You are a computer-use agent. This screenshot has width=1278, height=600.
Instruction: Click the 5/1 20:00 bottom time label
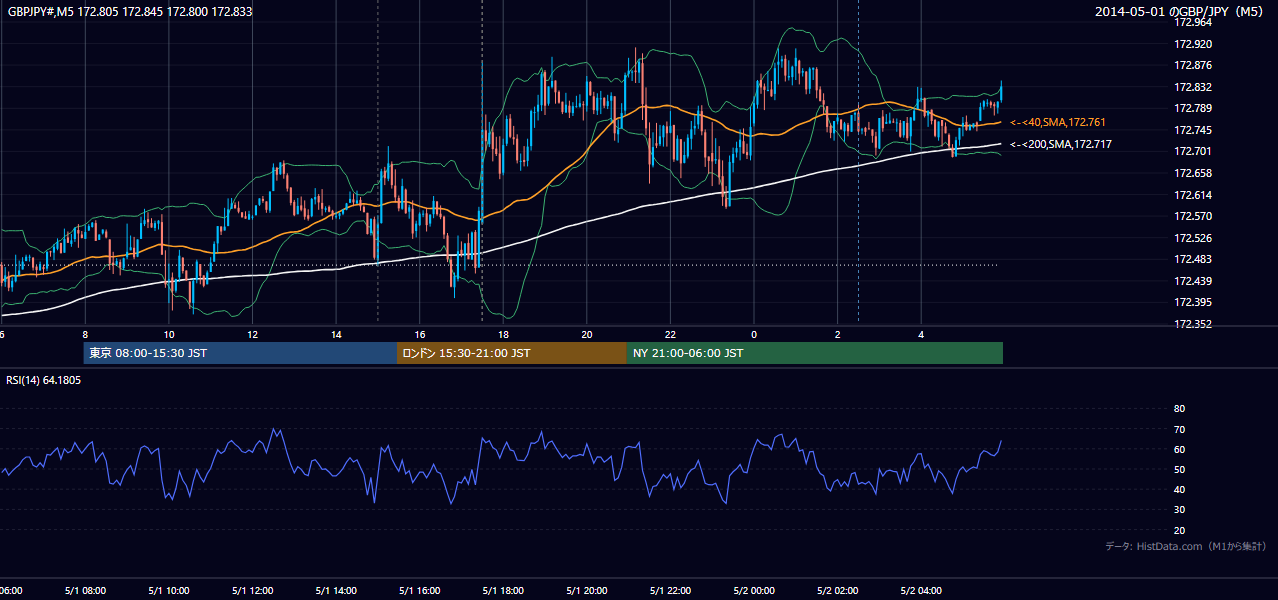pos(587,591)
